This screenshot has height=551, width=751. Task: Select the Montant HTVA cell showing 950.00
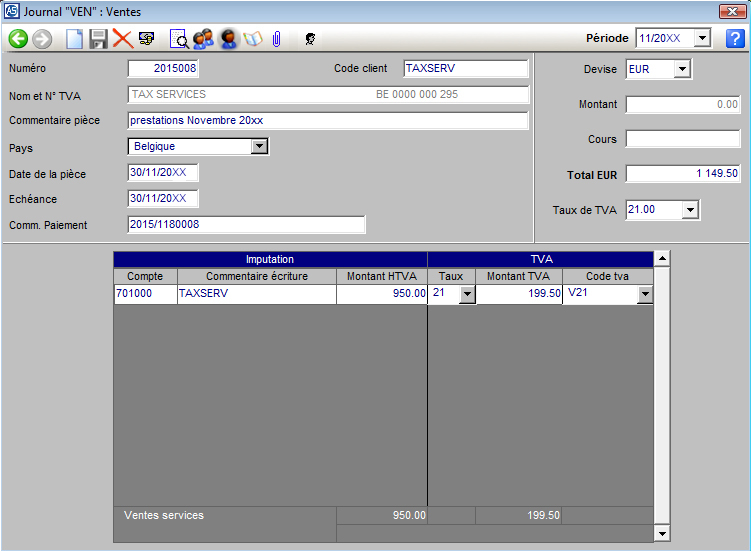[x=381, y=294]
